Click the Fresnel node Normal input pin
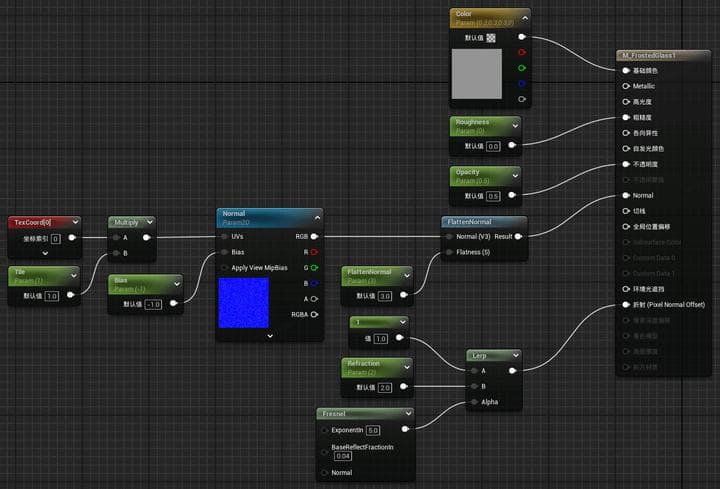The height and width of the screenshot is (489, 720). (x=324, y=472)
